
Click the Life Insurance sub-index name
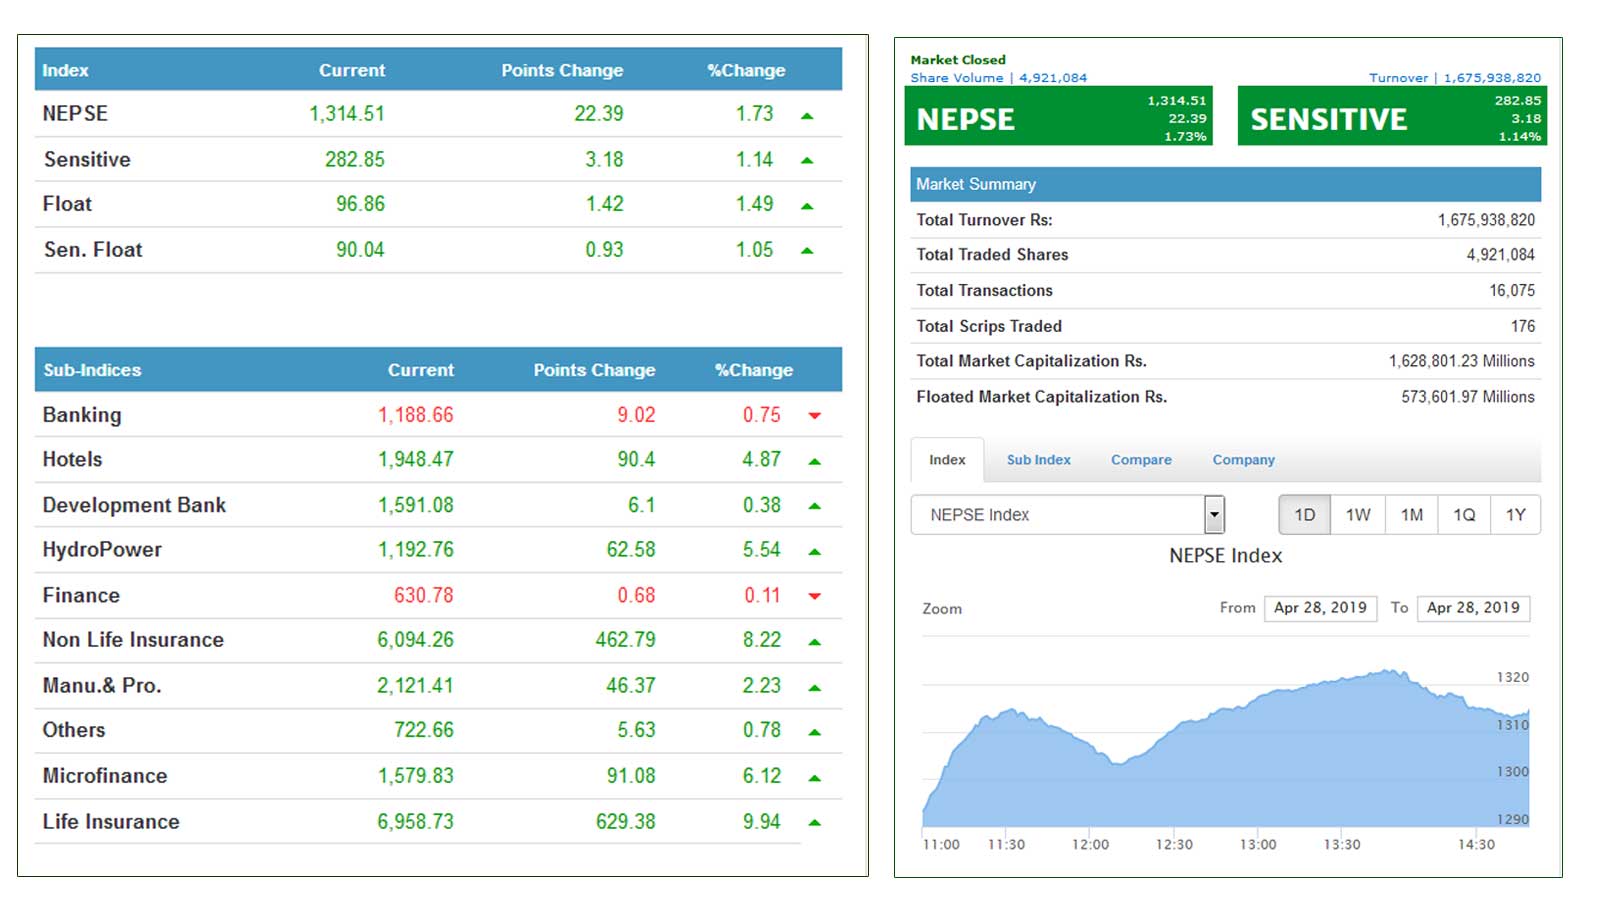click(111, 822)
